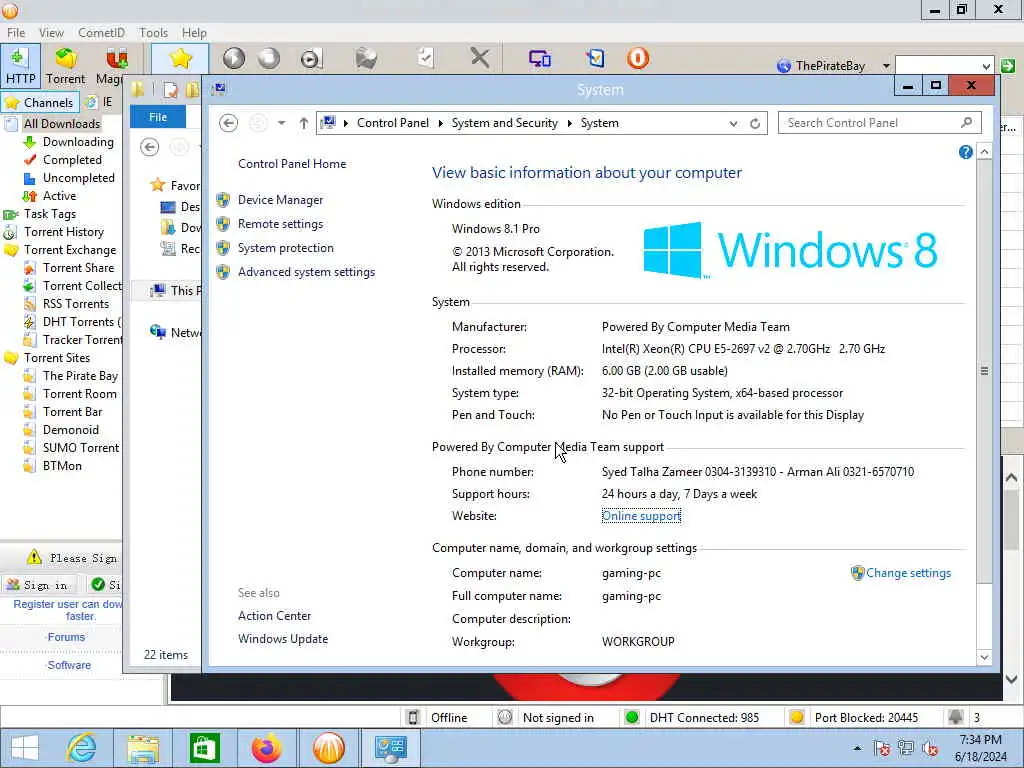Image resolution: width=1024 pixels, height=768 pixels.
Task: Open ThePirateBay search engine dropdown
Action: tap(886, 65)
